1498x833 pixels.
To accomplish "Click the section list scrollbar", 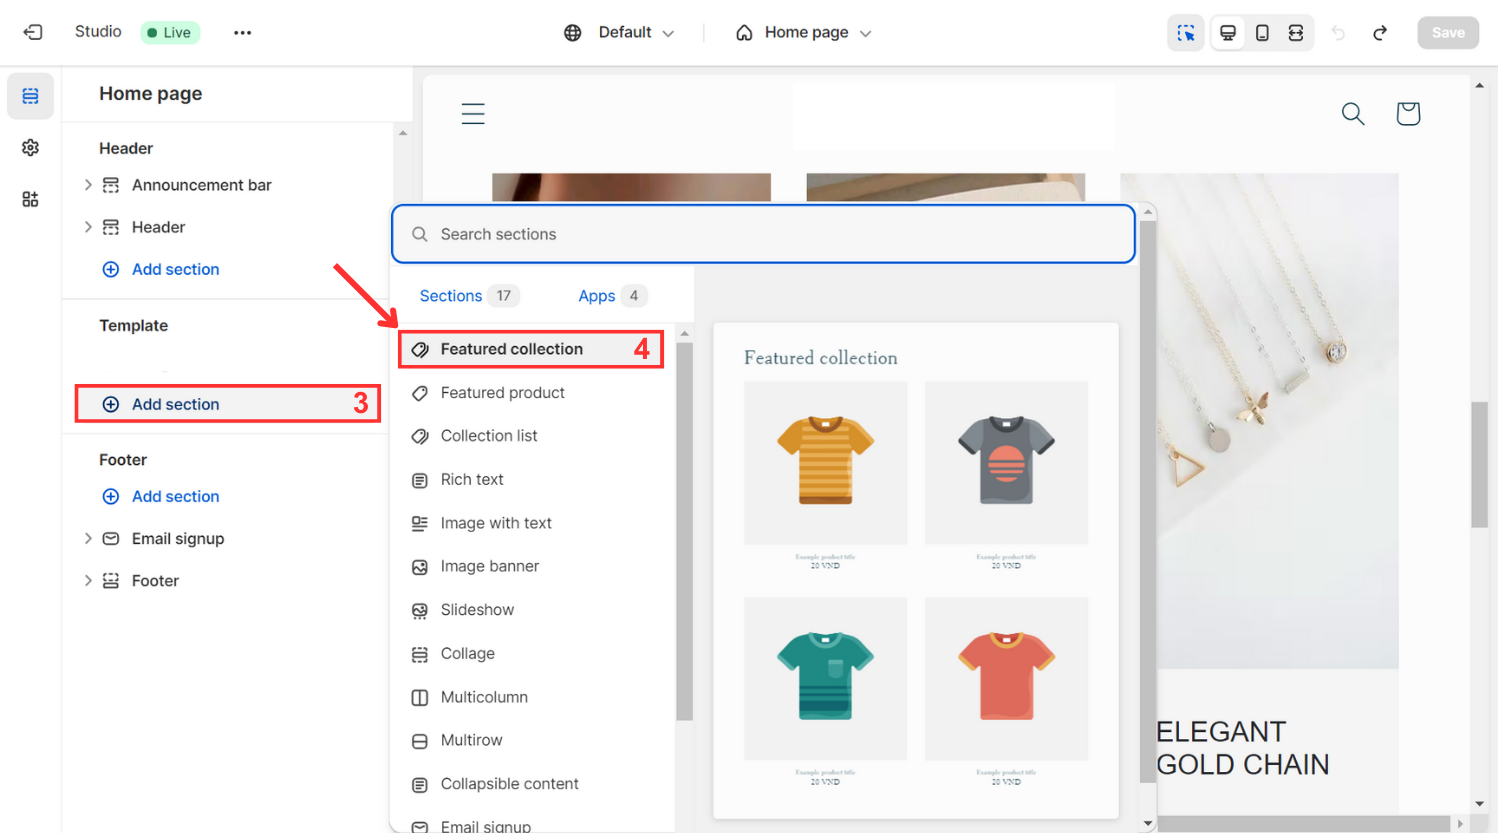I will click(x=684, y=531).
